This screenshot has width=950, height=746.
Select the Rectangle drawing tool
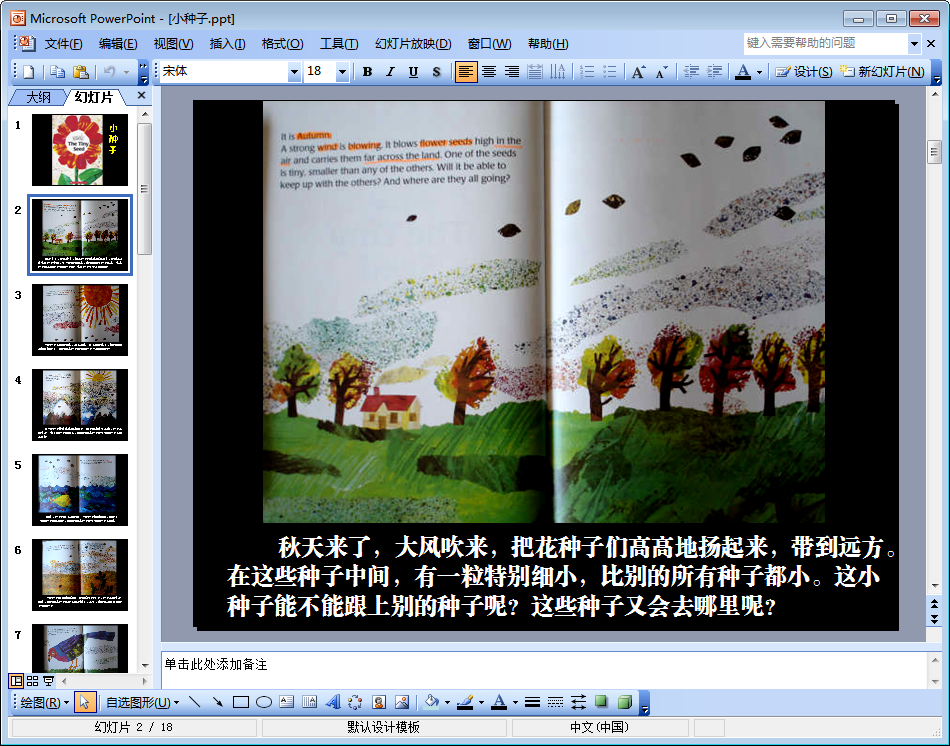(x=241, y=702)
